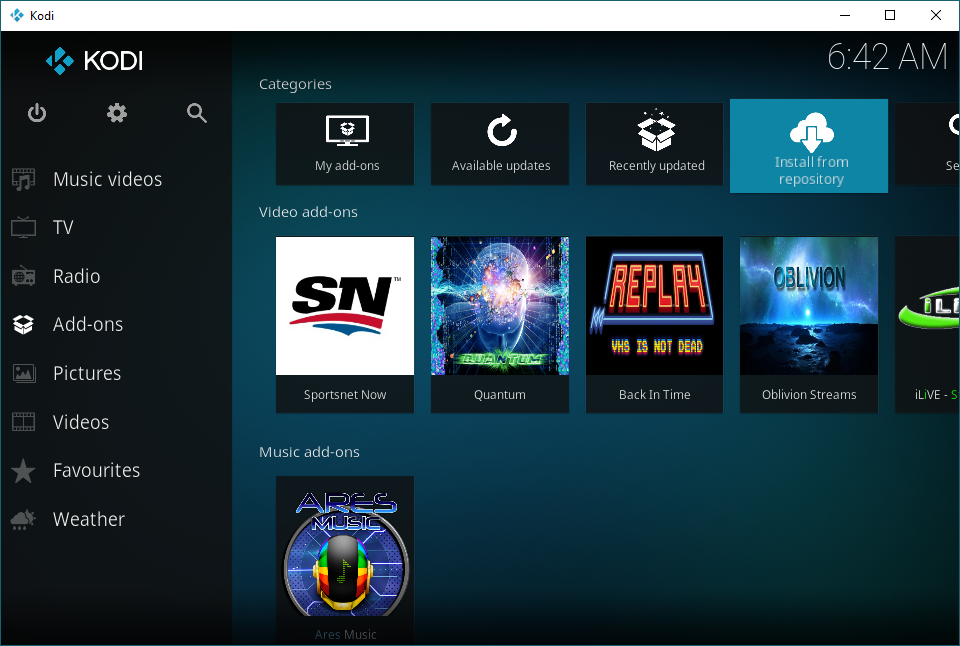Click the Weather cloud icon
The image size is (960, 646).
tap(23, 519)
